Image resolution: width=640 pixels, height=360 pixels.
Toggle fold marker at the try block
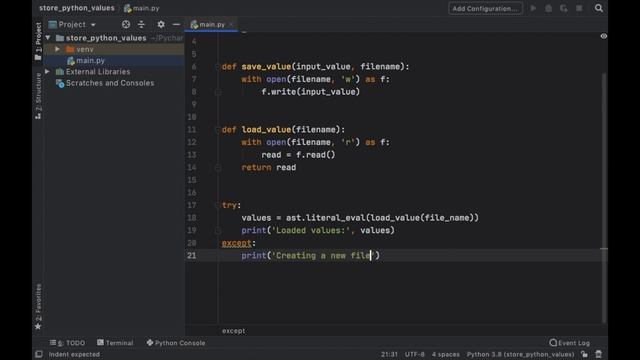[217, 205]
